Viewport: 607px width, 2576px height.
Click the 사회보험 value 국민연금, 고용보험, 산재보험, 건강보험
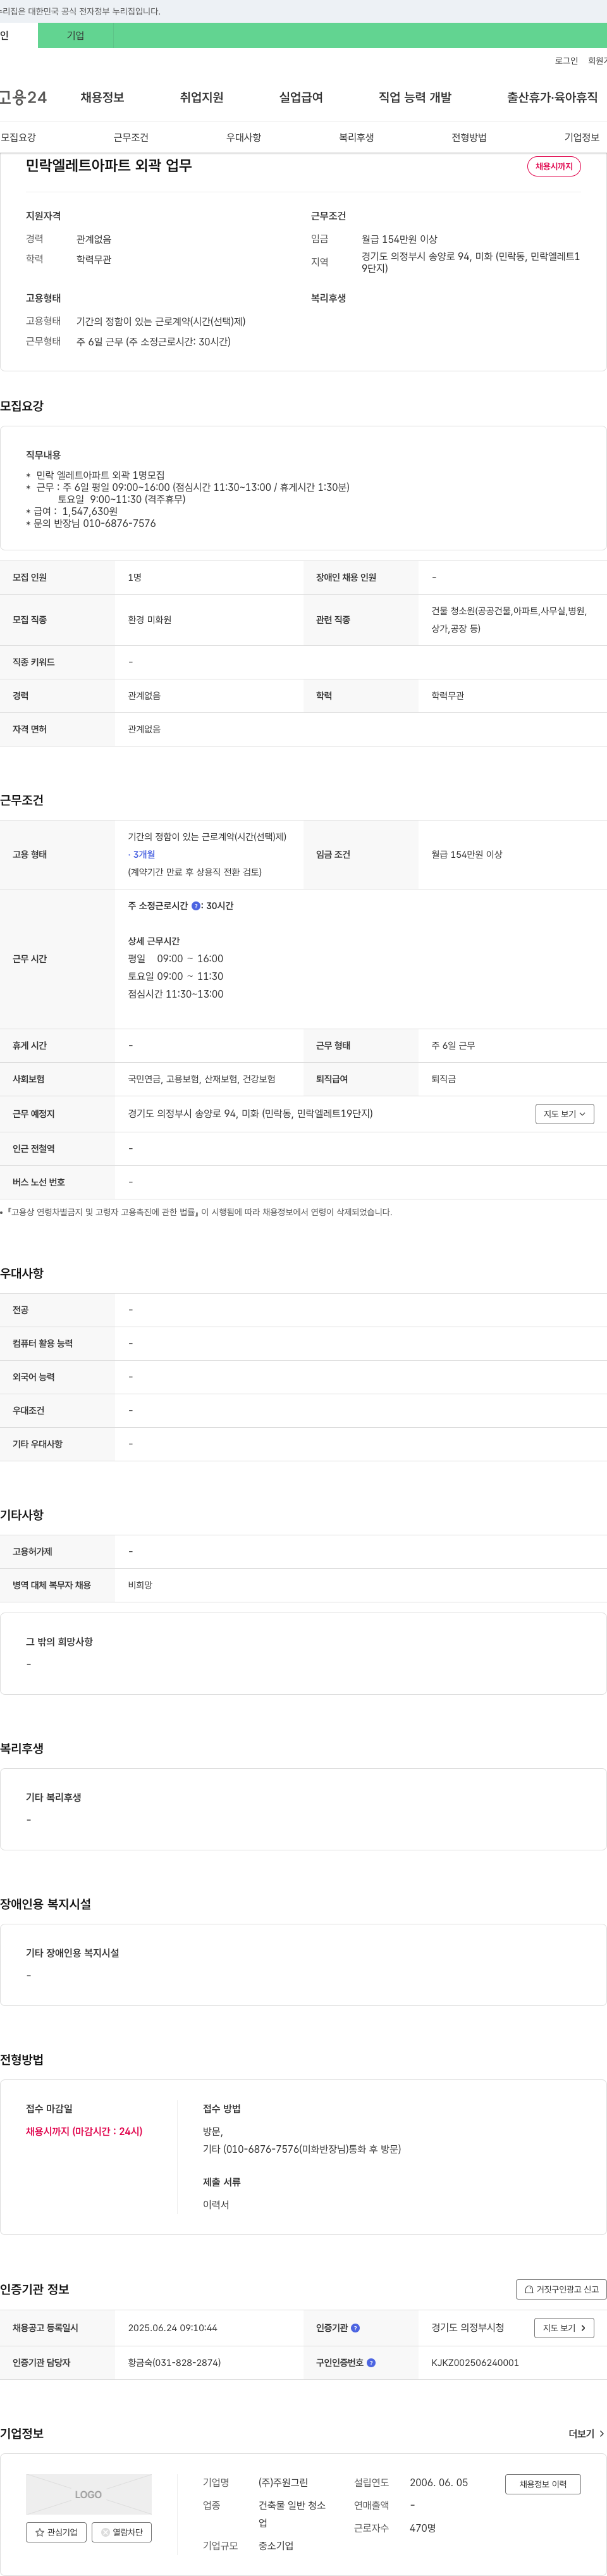coord(202,1079)
